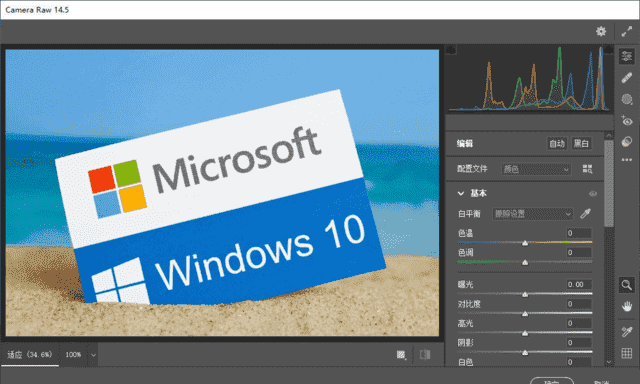
Task: Set zoom to 100% button
Action: click(73, 355)
